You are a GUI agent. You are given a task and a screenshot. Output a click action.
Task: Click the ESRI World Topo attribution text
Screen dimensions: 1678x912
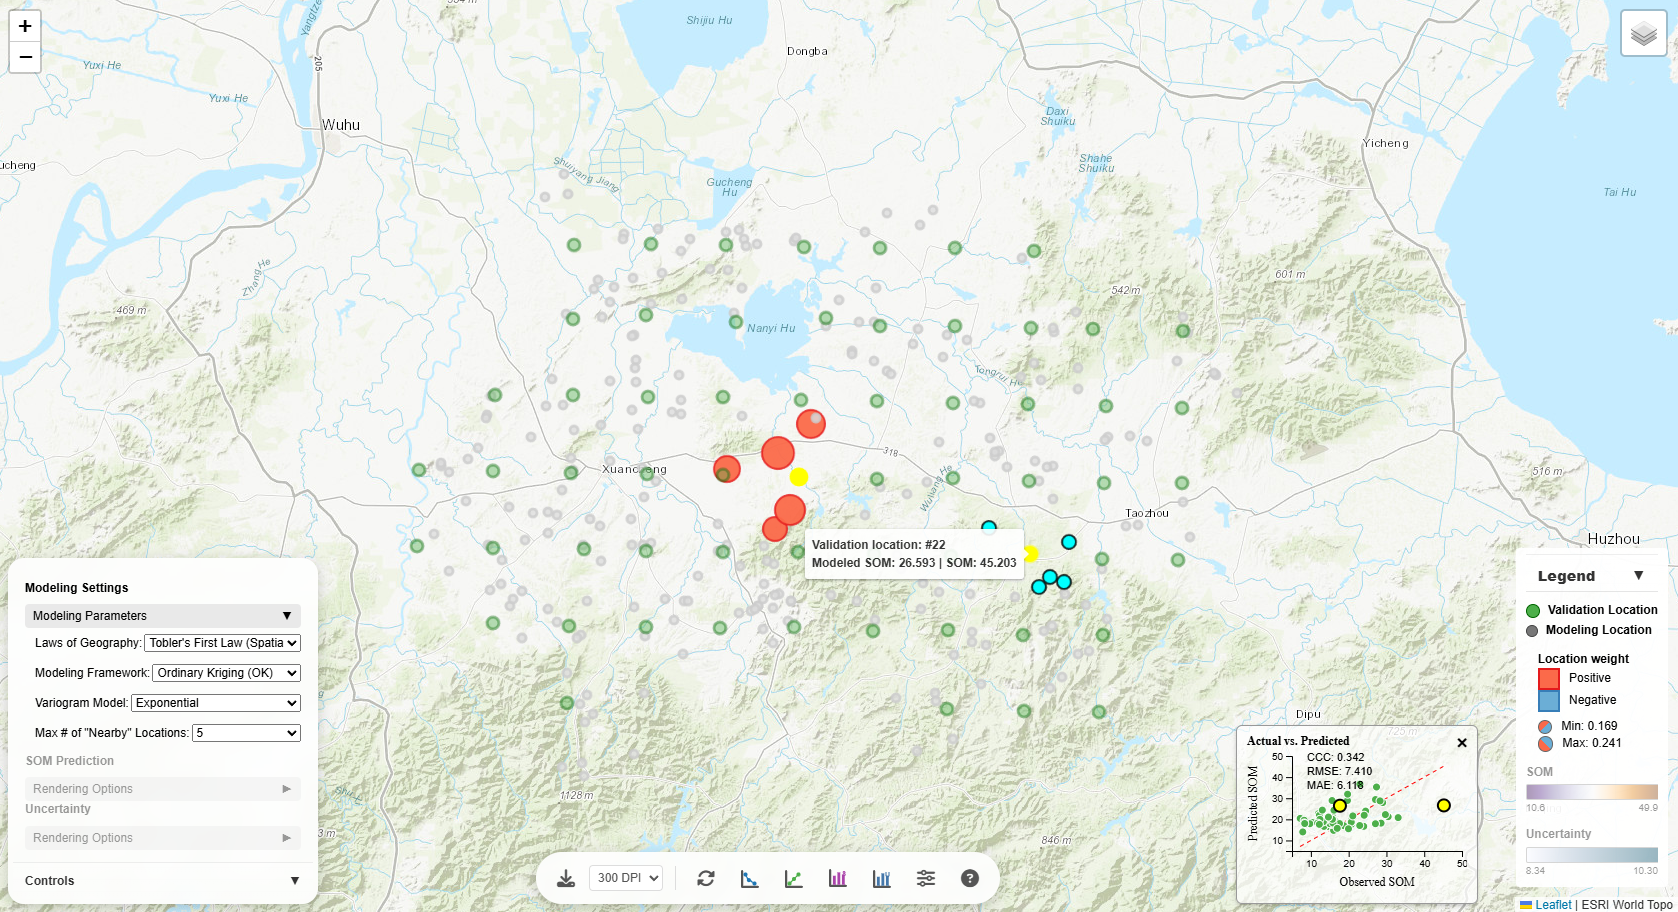point(1627,904)
